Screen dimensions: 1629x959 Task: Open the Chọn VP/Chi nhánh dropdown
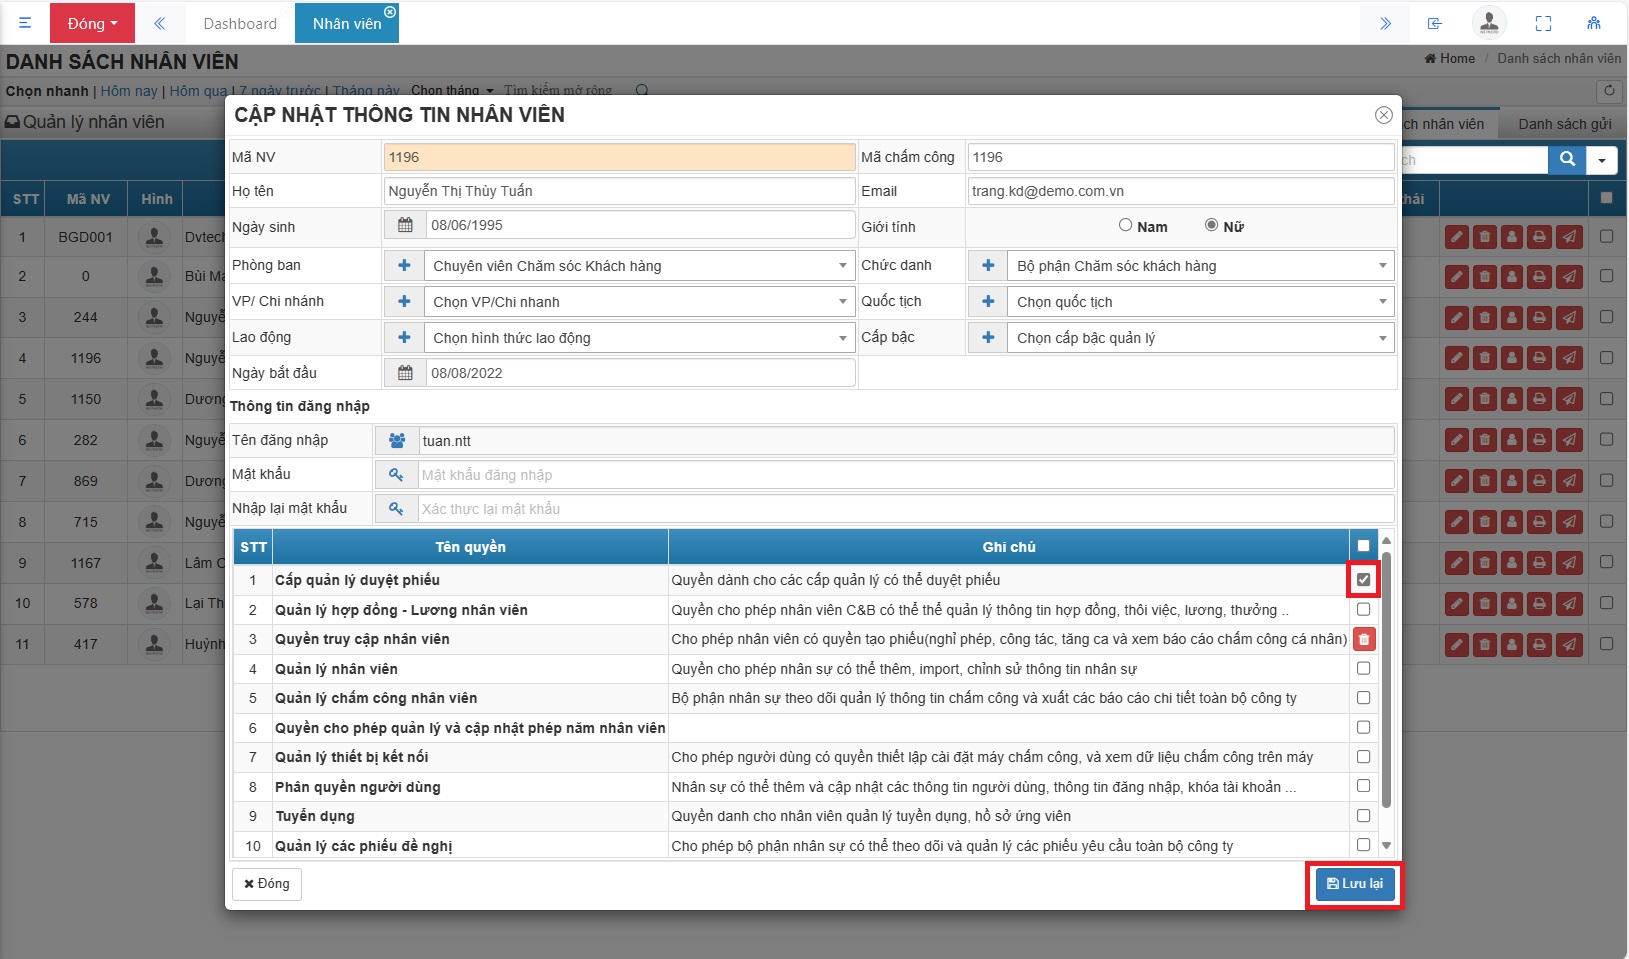pyautogui.click(x=639, y=302)
